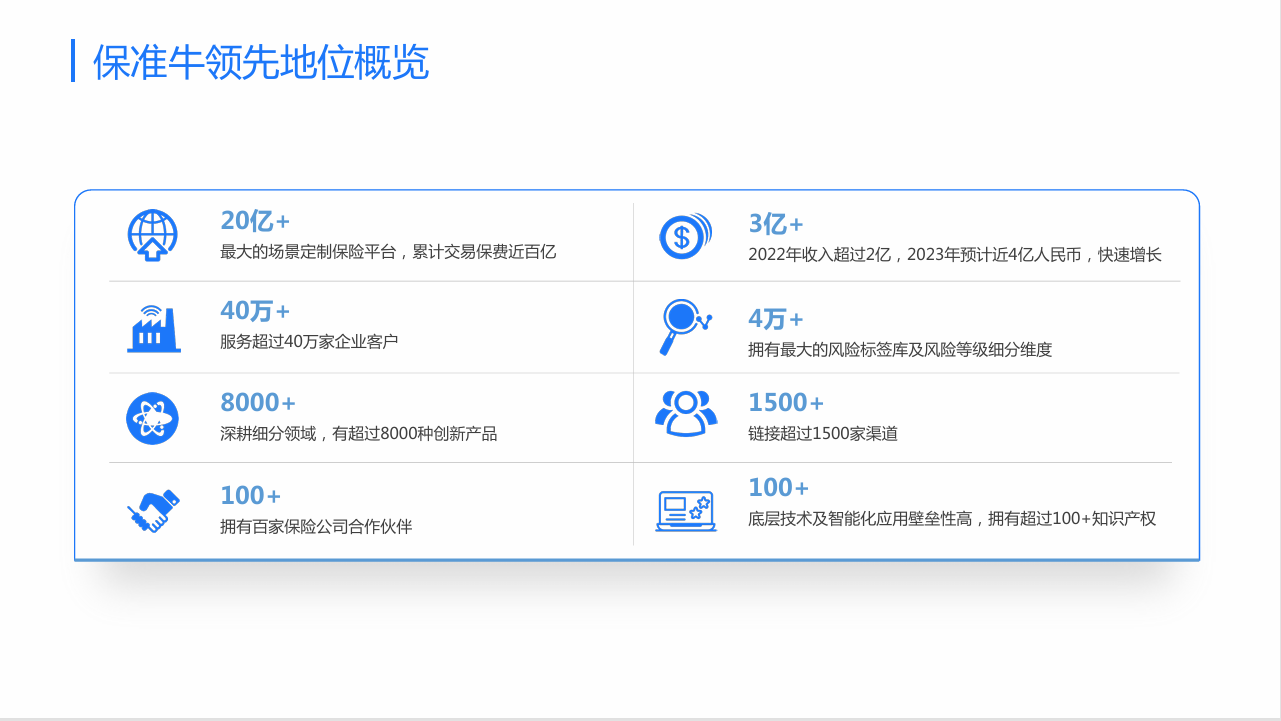Screen dimensions: 1281x721
Task: Select the magnifying glass icon beside 4万+
Action: tap(685, 327)
